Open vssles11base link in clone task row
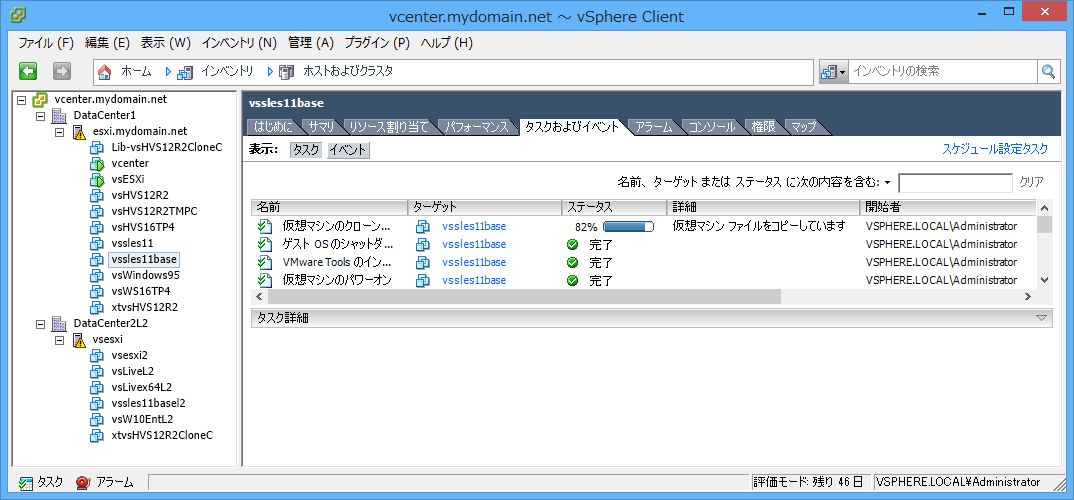 (474, 226)
